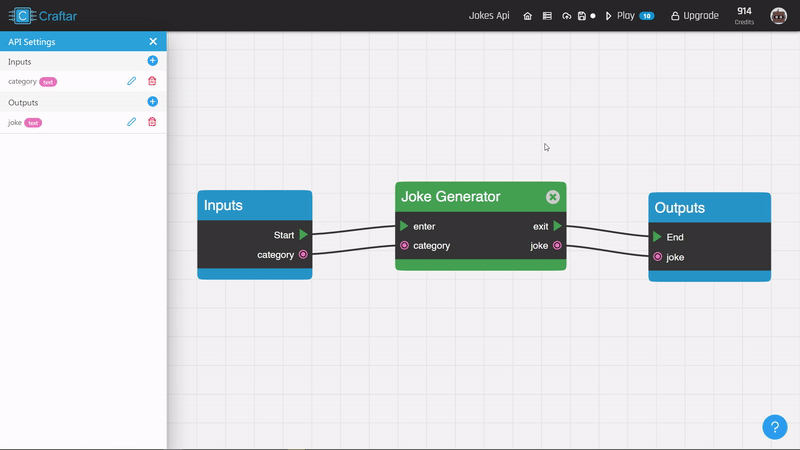Click the joke output port on Joke Generator
The height and width of the screenshot is (450, 800).
tap(557, 246)
